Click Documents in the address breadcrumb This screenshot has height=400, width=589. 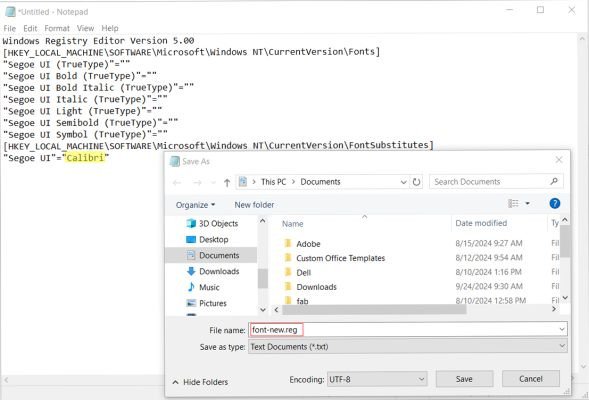(x=320, y=182)
